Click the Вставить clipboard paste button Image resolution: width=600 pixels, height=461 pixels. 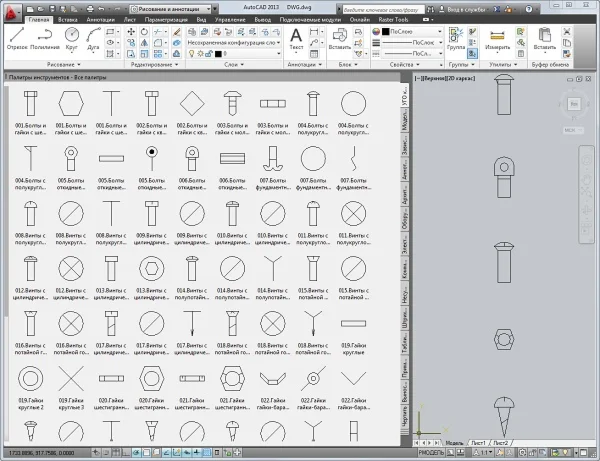point(544,36)
